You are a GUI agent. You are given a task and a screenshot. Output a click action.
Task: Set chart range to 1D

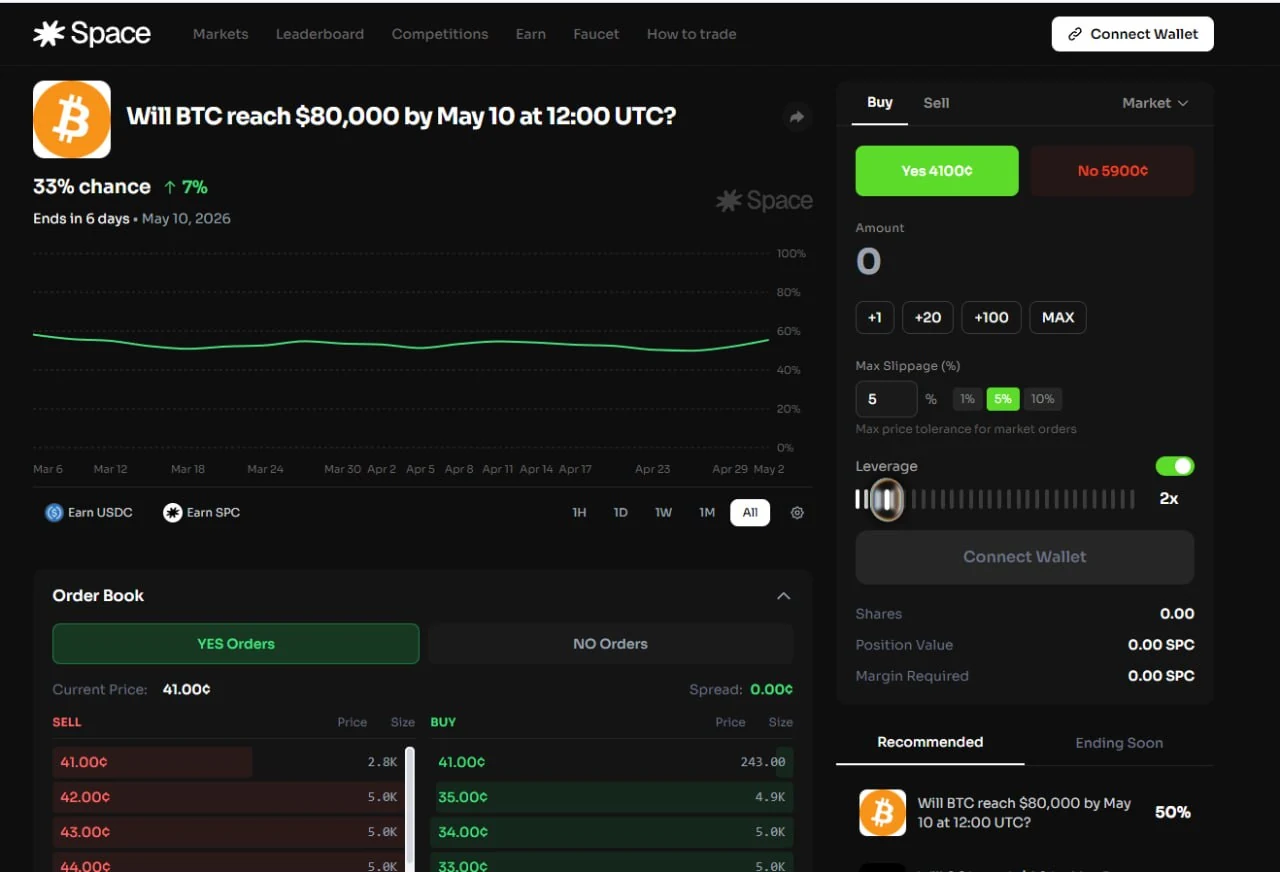point(621,513)
